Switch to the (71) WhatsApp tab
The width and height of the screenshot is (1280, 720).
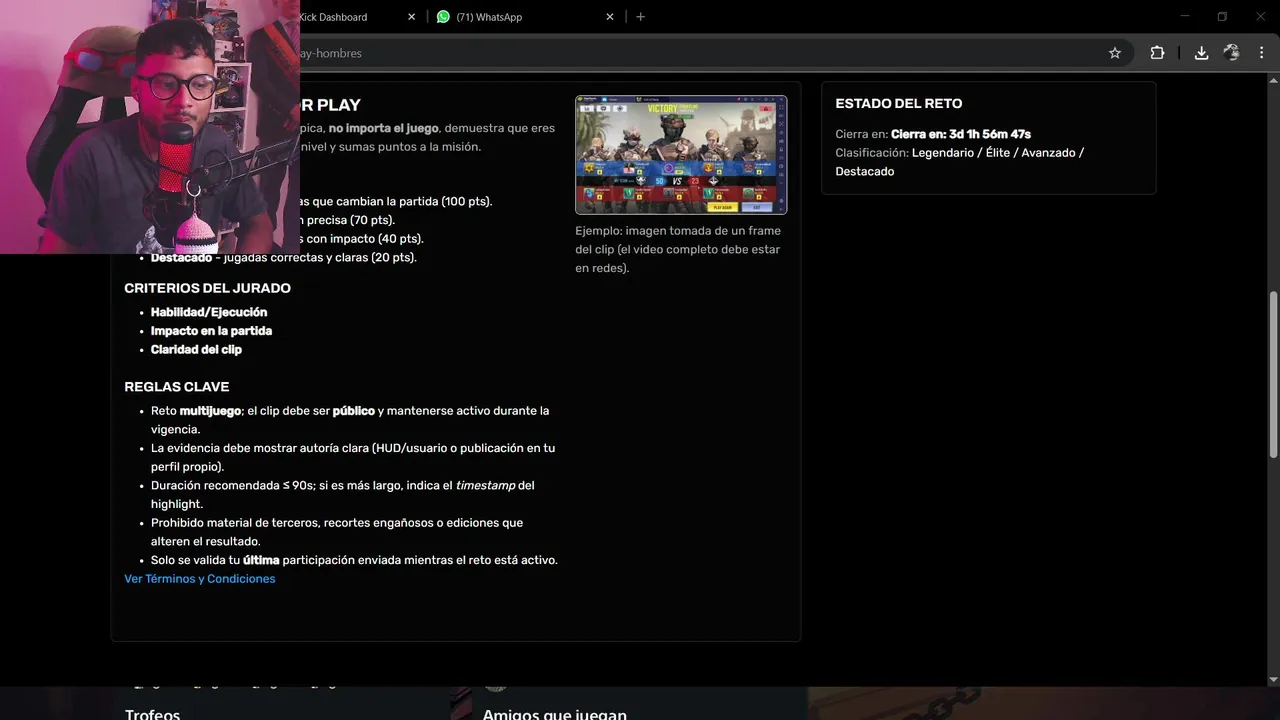click(525, 17)
